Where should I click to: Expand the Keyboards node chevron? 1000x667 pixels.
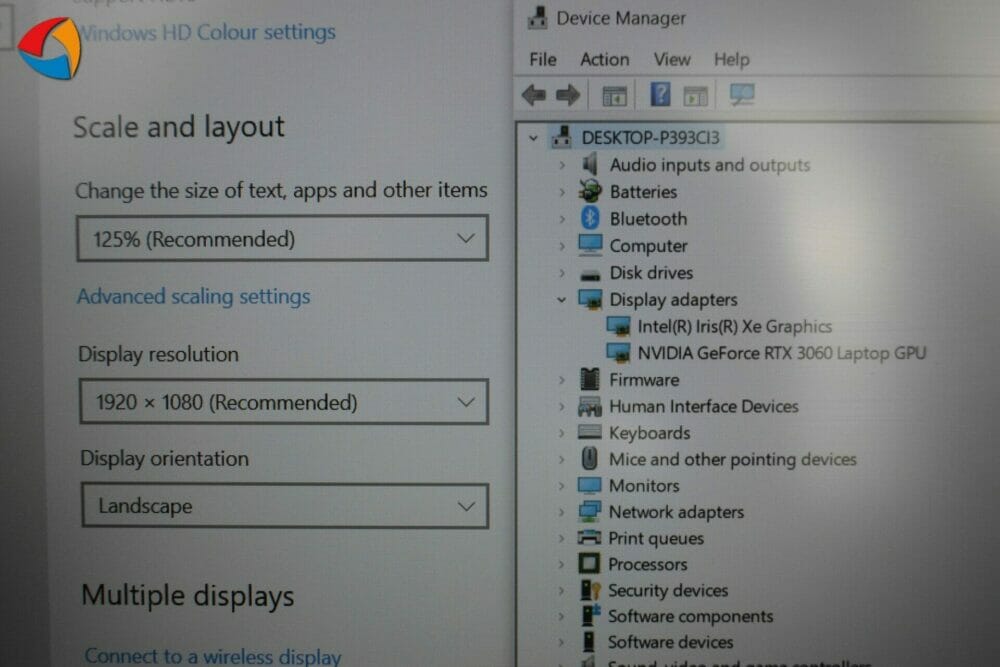562,433
